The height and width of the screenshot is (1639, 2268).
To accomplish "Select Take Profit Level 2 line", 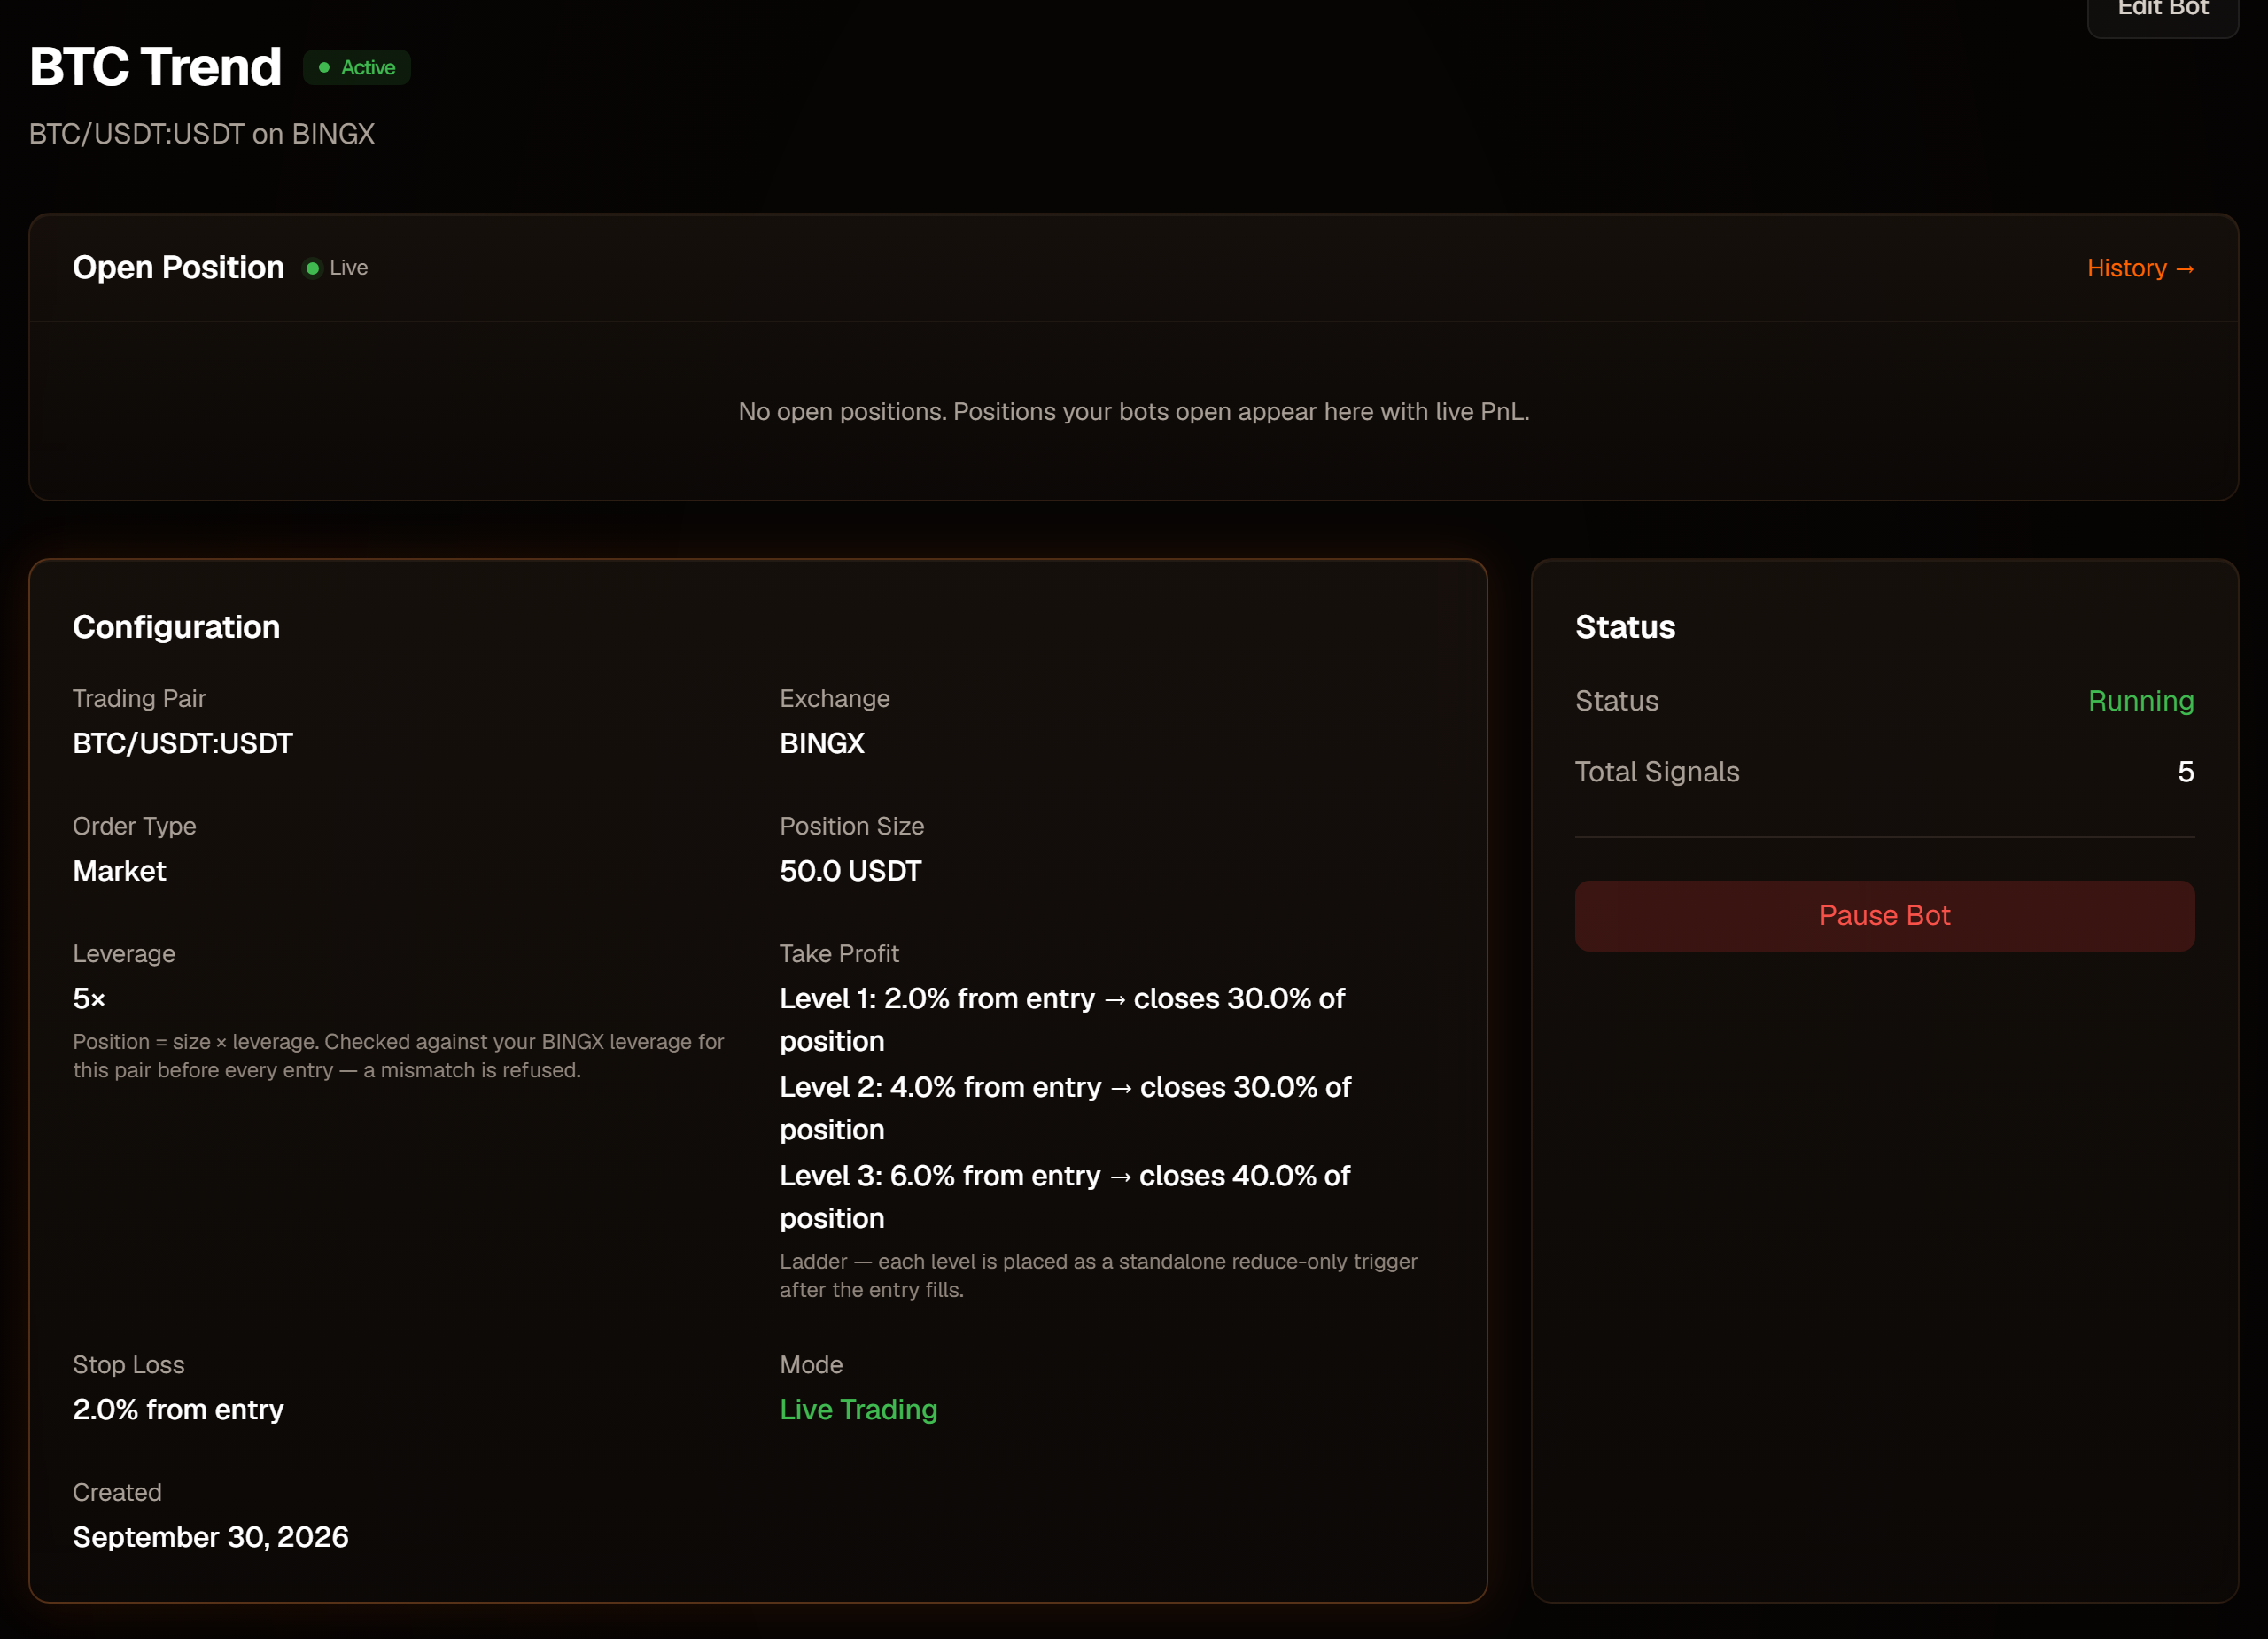I will 1065,1108.
